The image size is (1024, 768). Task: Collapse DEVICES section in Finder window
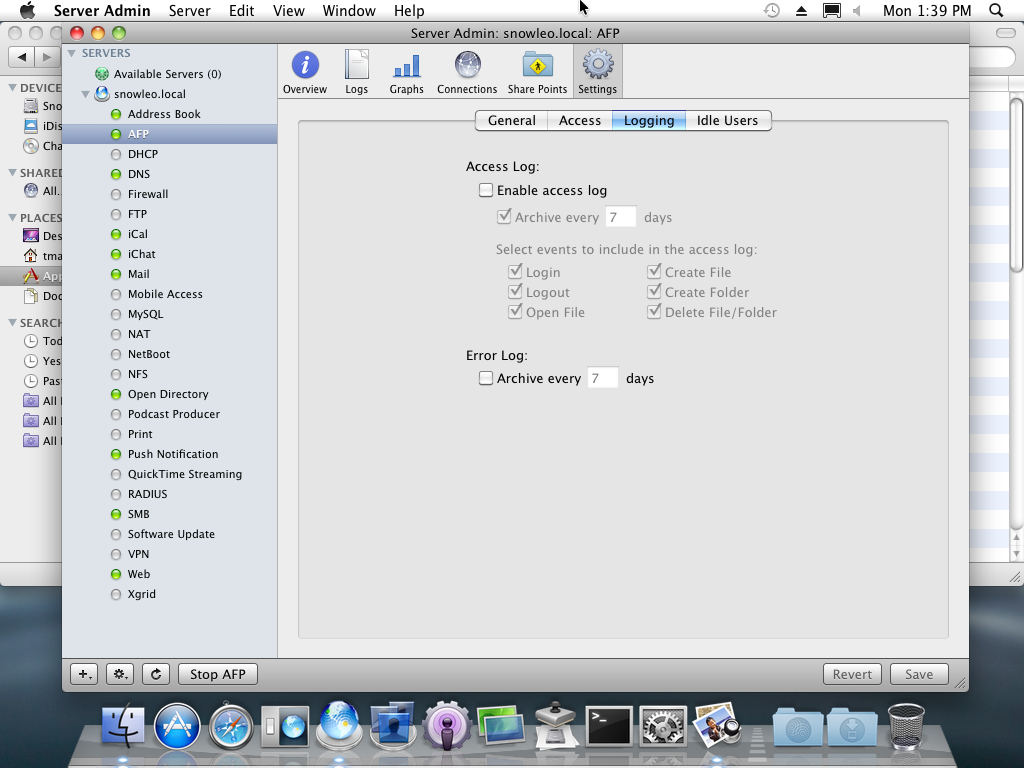pyautogui.click(x=12, y=88)
